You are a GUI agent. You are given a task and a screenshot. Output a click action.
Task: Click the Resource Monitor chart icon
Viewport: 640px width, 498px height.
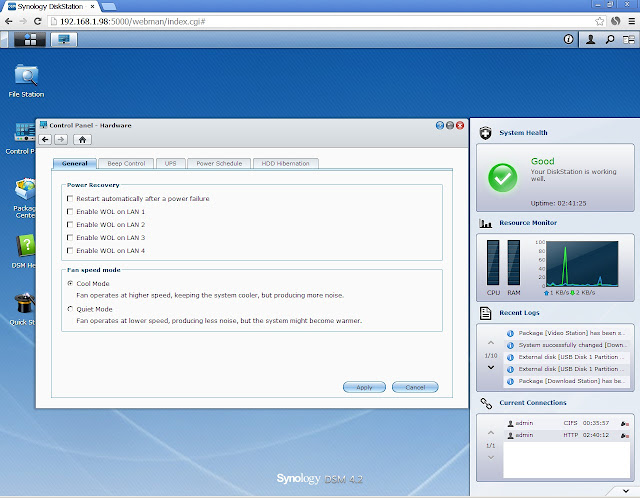click(x=485, y=223)
